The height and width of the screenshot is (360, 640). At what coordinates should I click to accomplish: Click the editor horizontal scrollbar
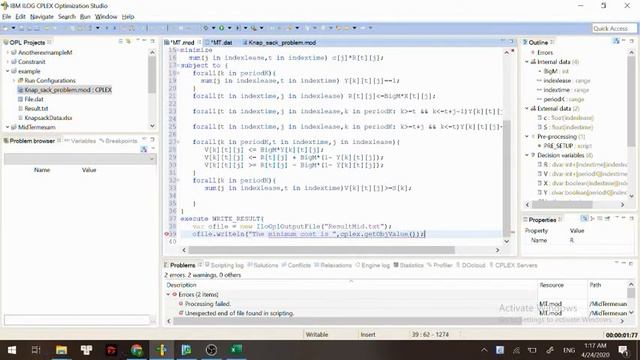321,250
